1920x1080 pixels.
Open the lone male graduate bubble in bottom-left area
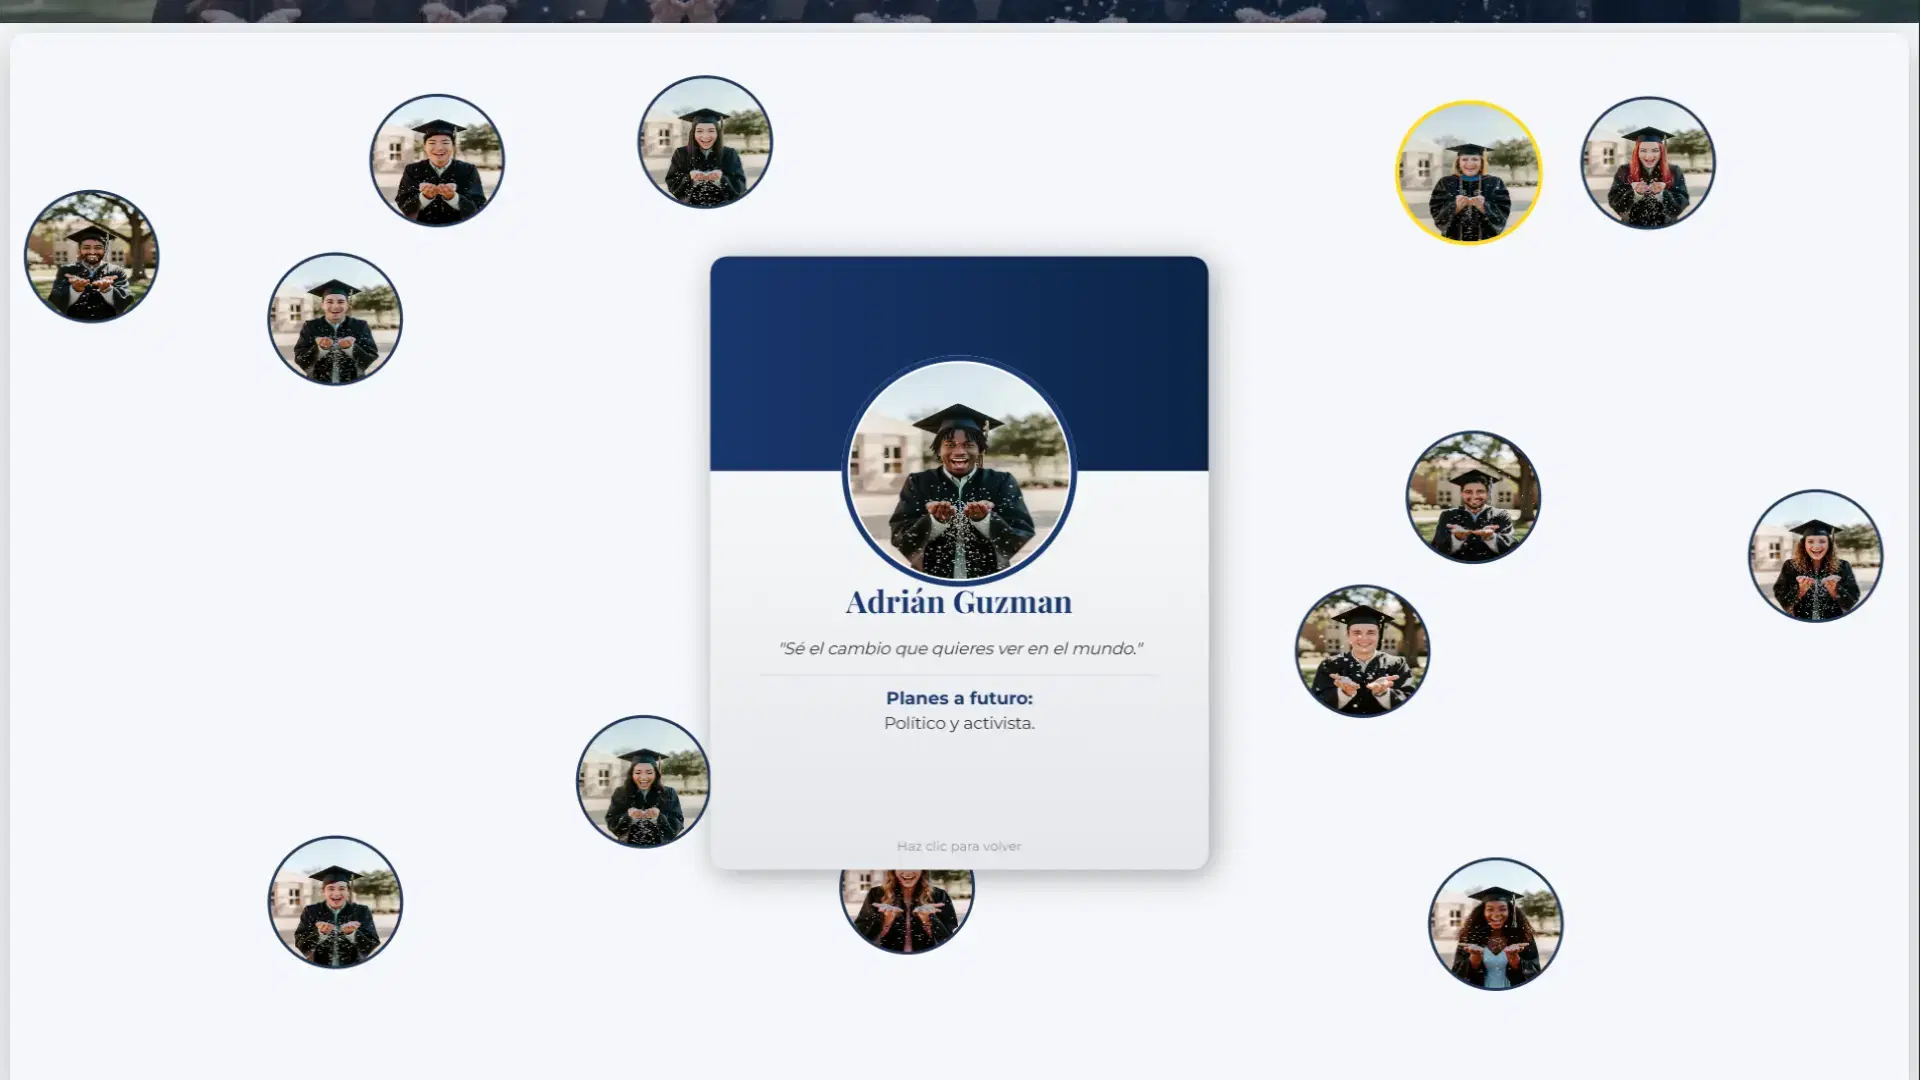(x=334, y=902)
